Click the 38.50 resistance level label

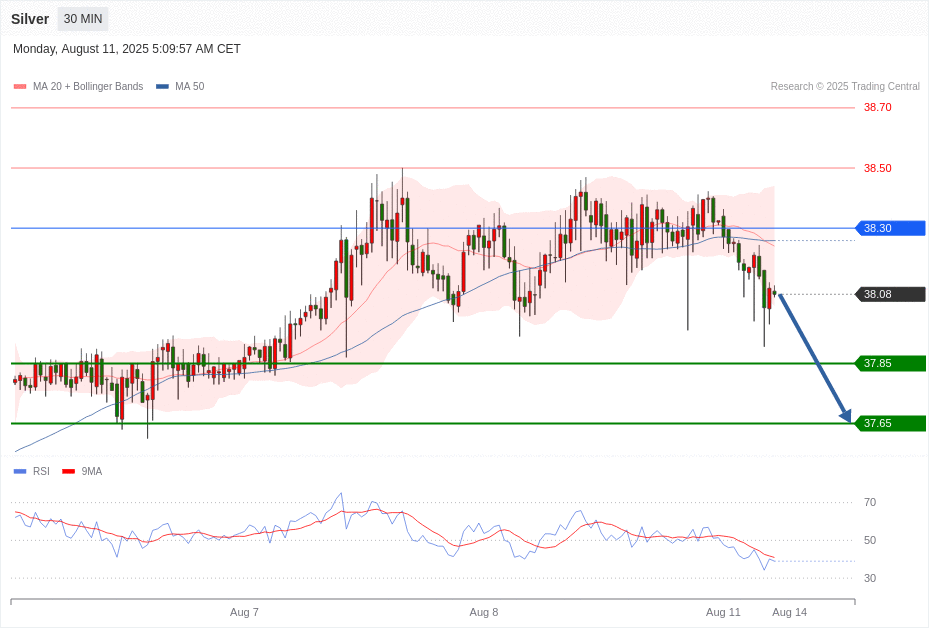click(x=877, y=168)
